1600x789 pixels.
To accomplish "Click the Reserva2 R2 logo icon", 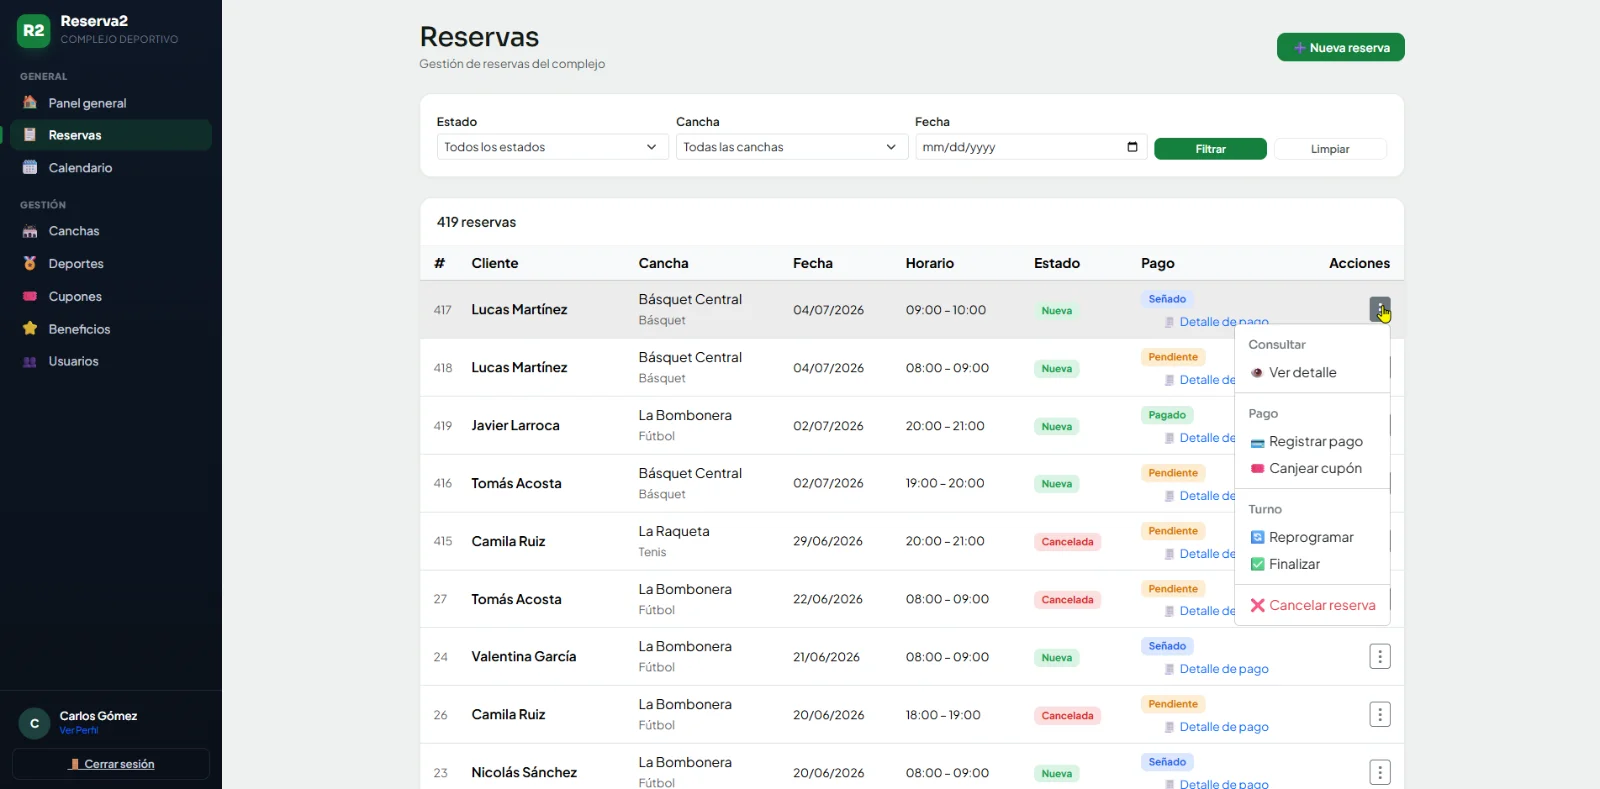I will tap(34, 30).
